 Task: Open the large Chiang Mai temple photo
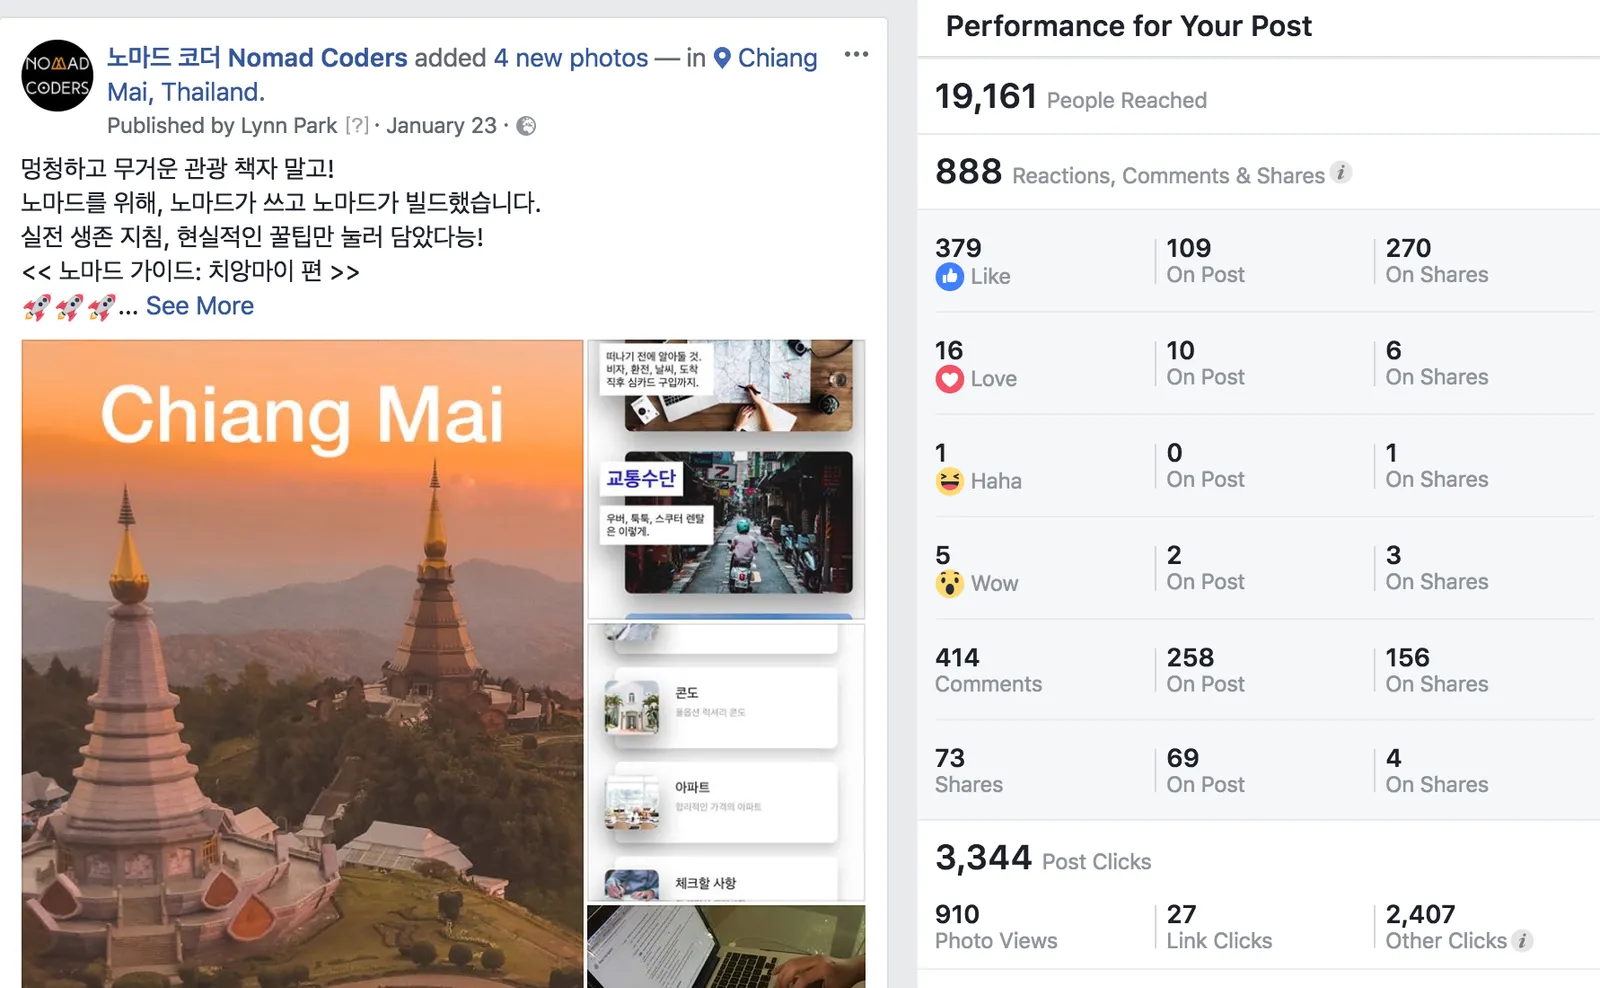pos(302,663)
